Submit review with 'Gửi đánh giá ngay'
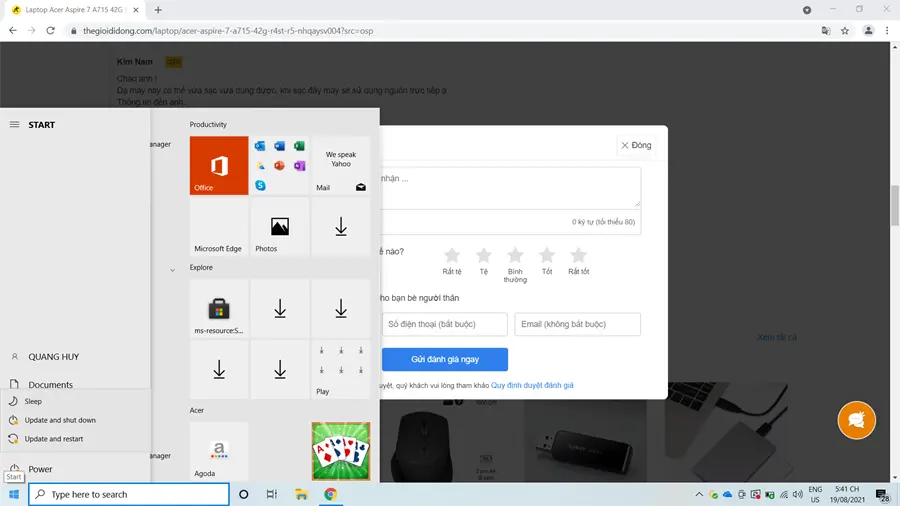This screenshot has height=506, width=900. coord(445,359)
